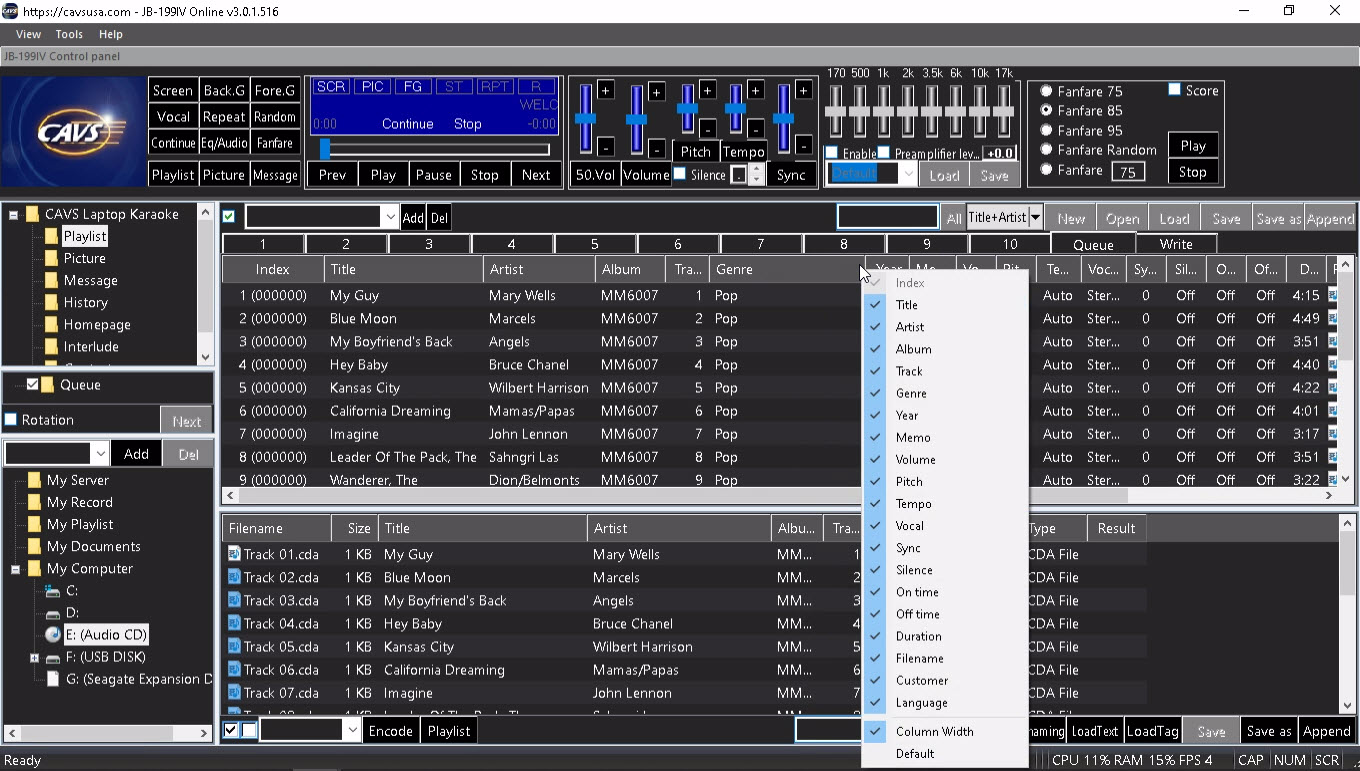Click the D: drive icon

point(53,613)
